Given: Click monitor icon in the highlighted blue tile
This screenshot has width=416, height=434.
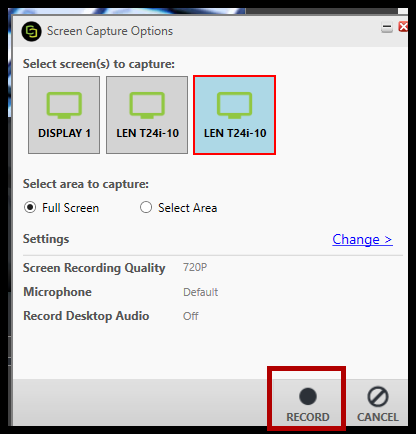Looking at the screenshot, I should tap(234, 105).
